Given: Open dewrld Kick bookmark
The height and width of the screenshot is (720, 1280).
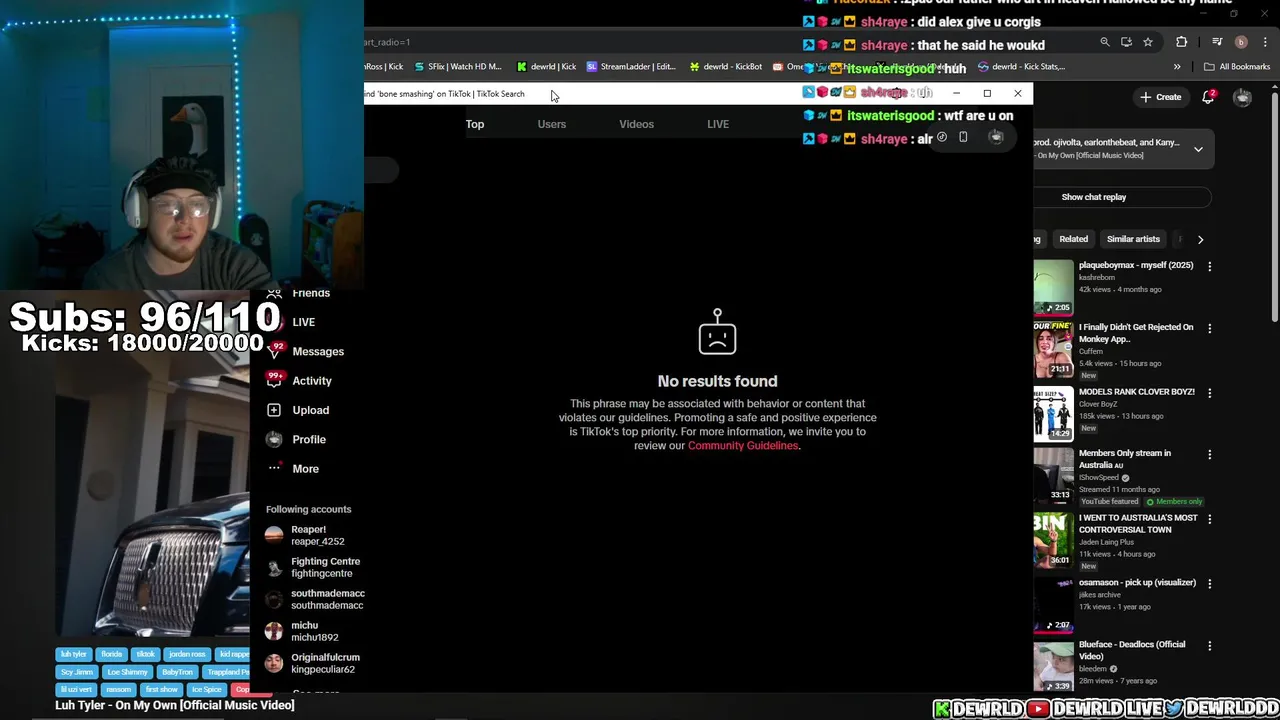Looking at the screenshot, I should (546, 67).
